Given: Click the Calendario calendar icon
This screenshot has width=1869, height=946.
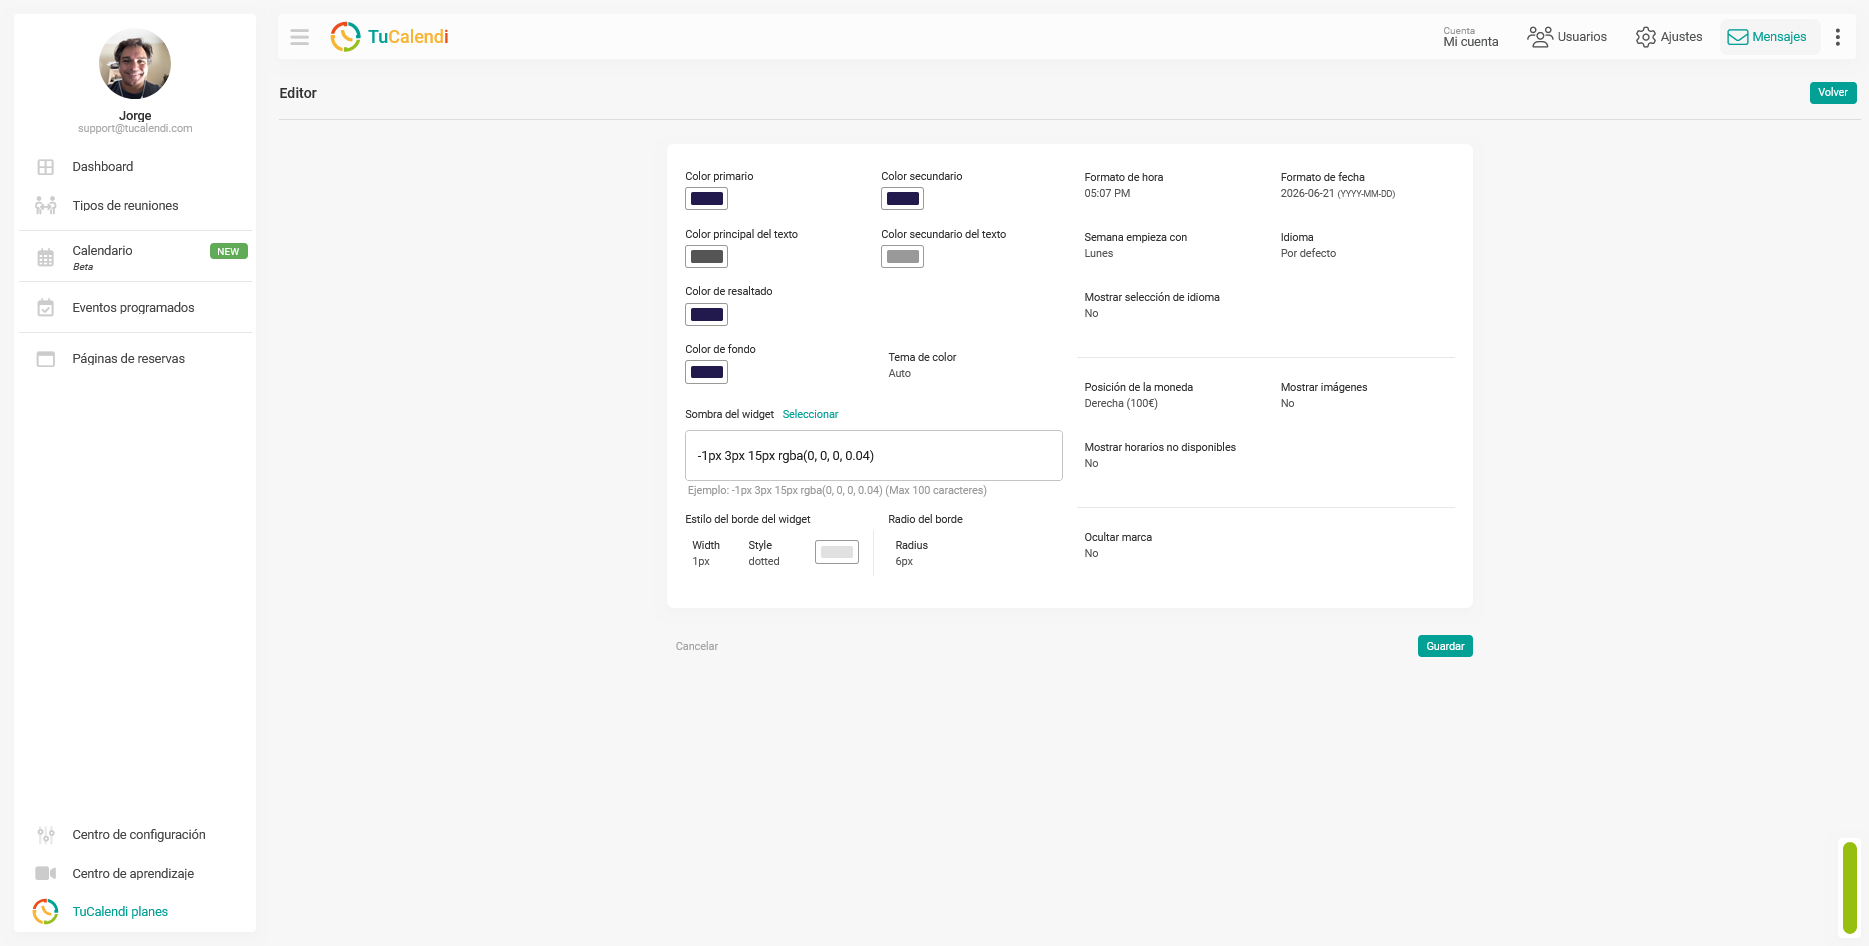Looking at the screenshot, I should (46, 258).
